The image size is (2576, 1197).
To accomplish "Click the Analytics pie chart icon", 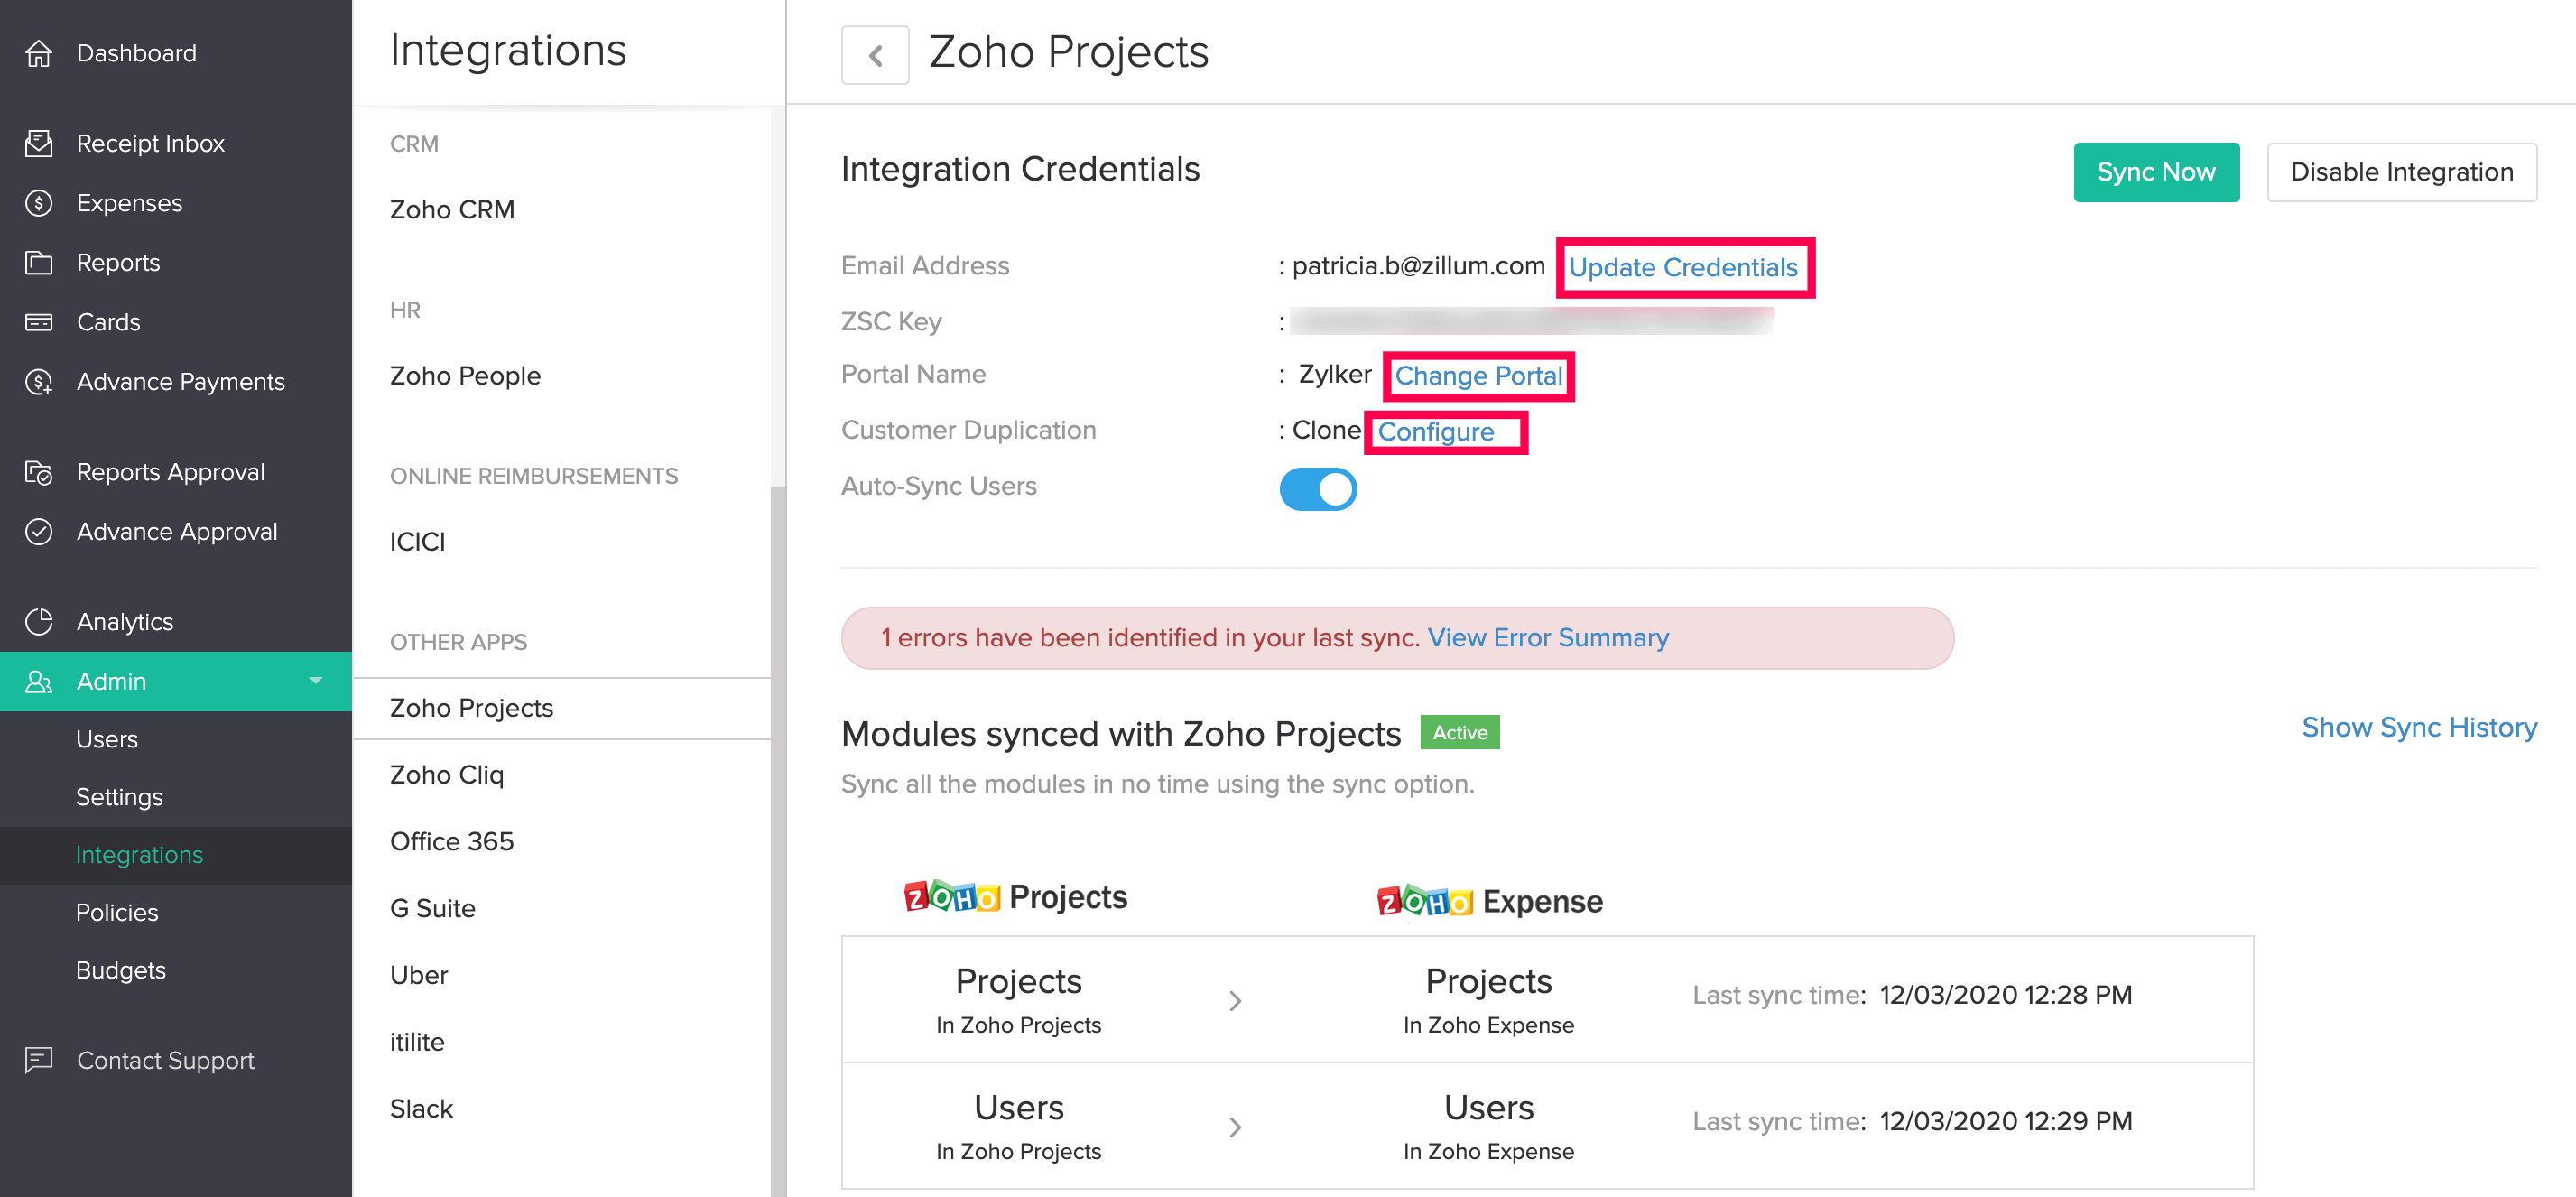I will (39, 621).
